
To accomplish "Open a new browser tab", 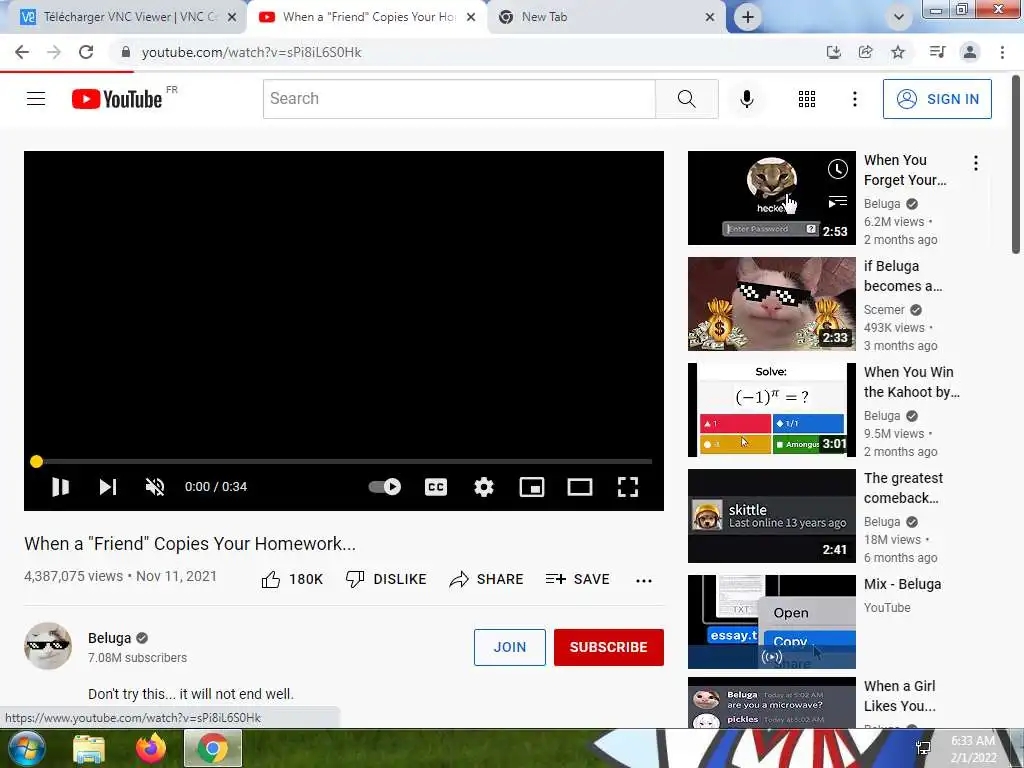I will coord(748,18).
